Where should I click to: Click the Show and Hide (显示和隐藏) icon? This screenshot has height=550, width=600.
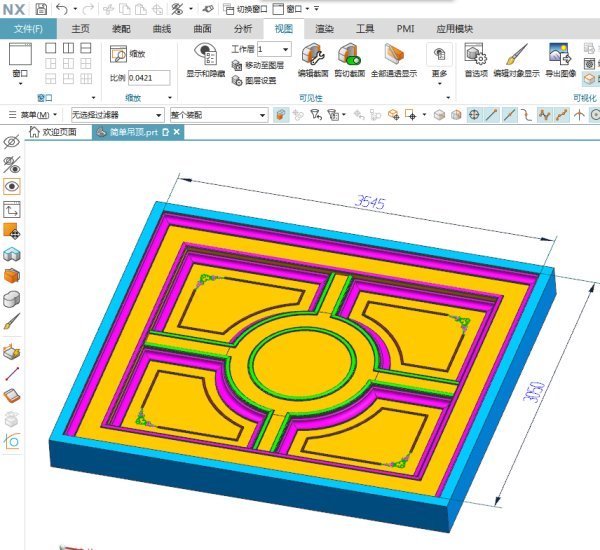click(x=204, y=56)
